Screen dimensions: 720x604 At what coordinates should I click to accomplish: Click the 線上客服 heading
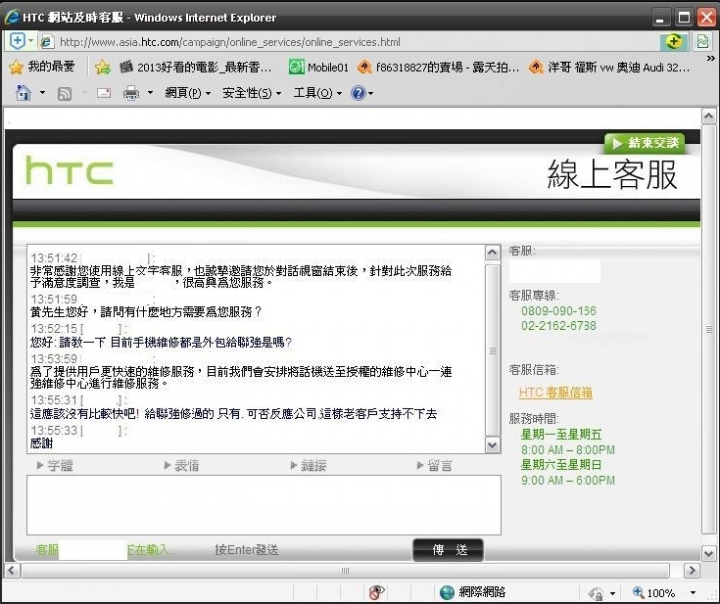click(612, 175)
